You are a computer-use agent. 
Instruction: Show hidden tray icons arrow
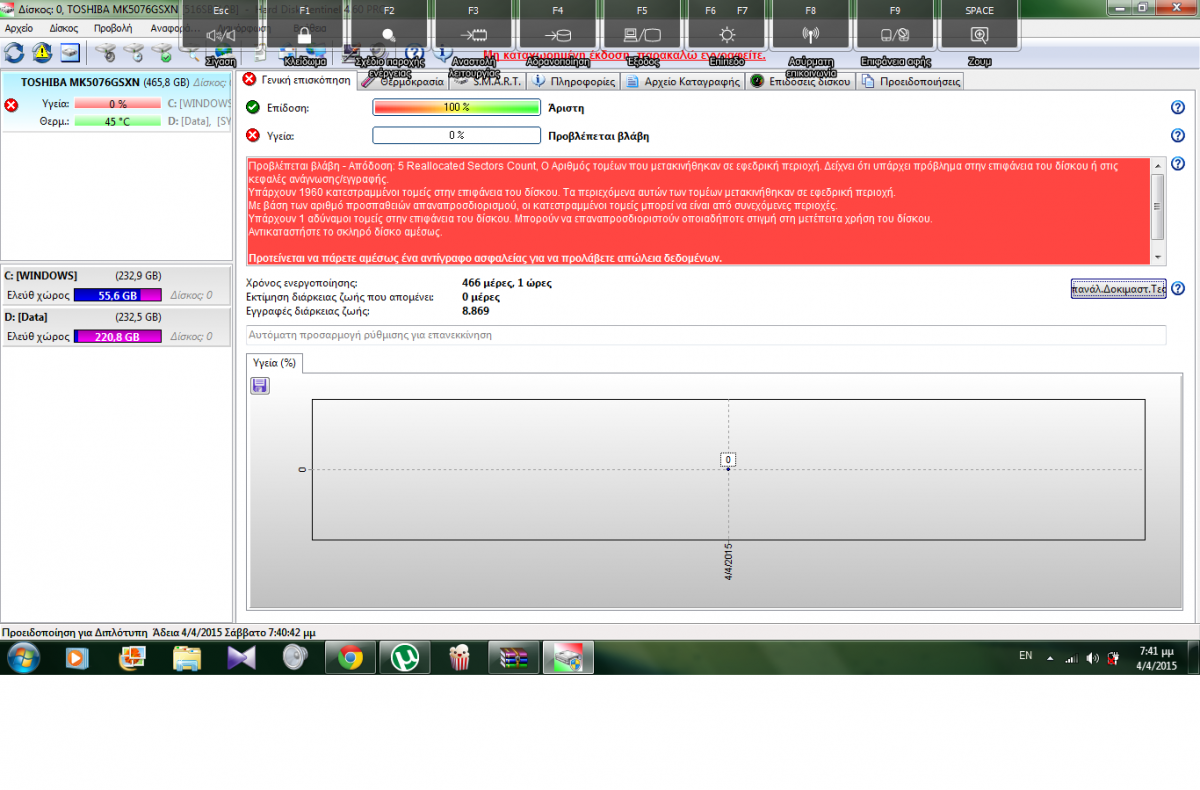[1050, 658]
